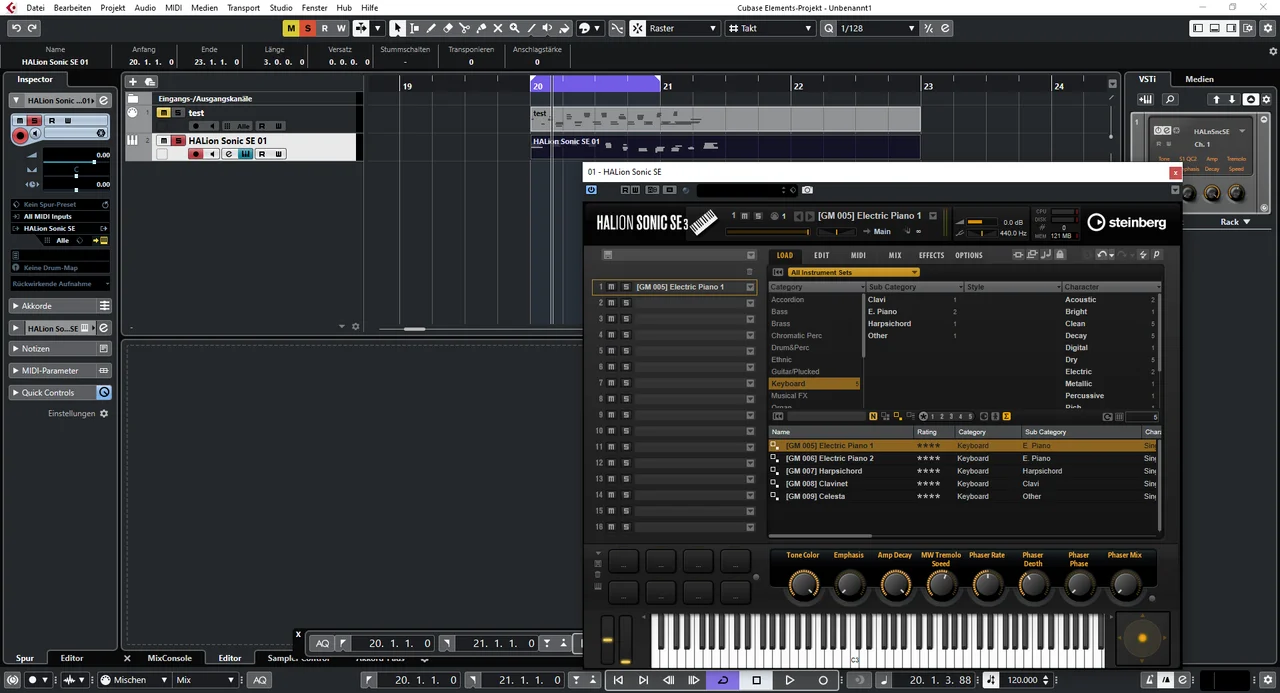1280x693 pixels.
Task: Mute HALion slot 1 Electric Piano
Action: coord(612,287)
